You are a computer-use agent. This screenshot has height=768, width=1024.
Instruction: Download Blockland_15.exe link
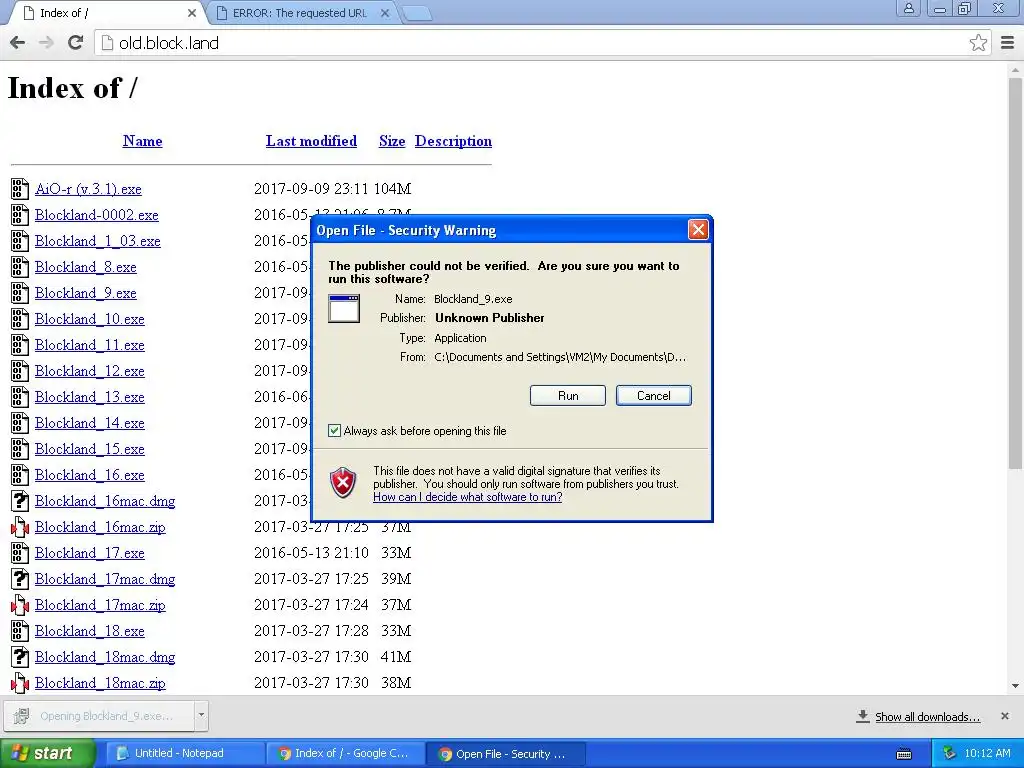[89, 449]
